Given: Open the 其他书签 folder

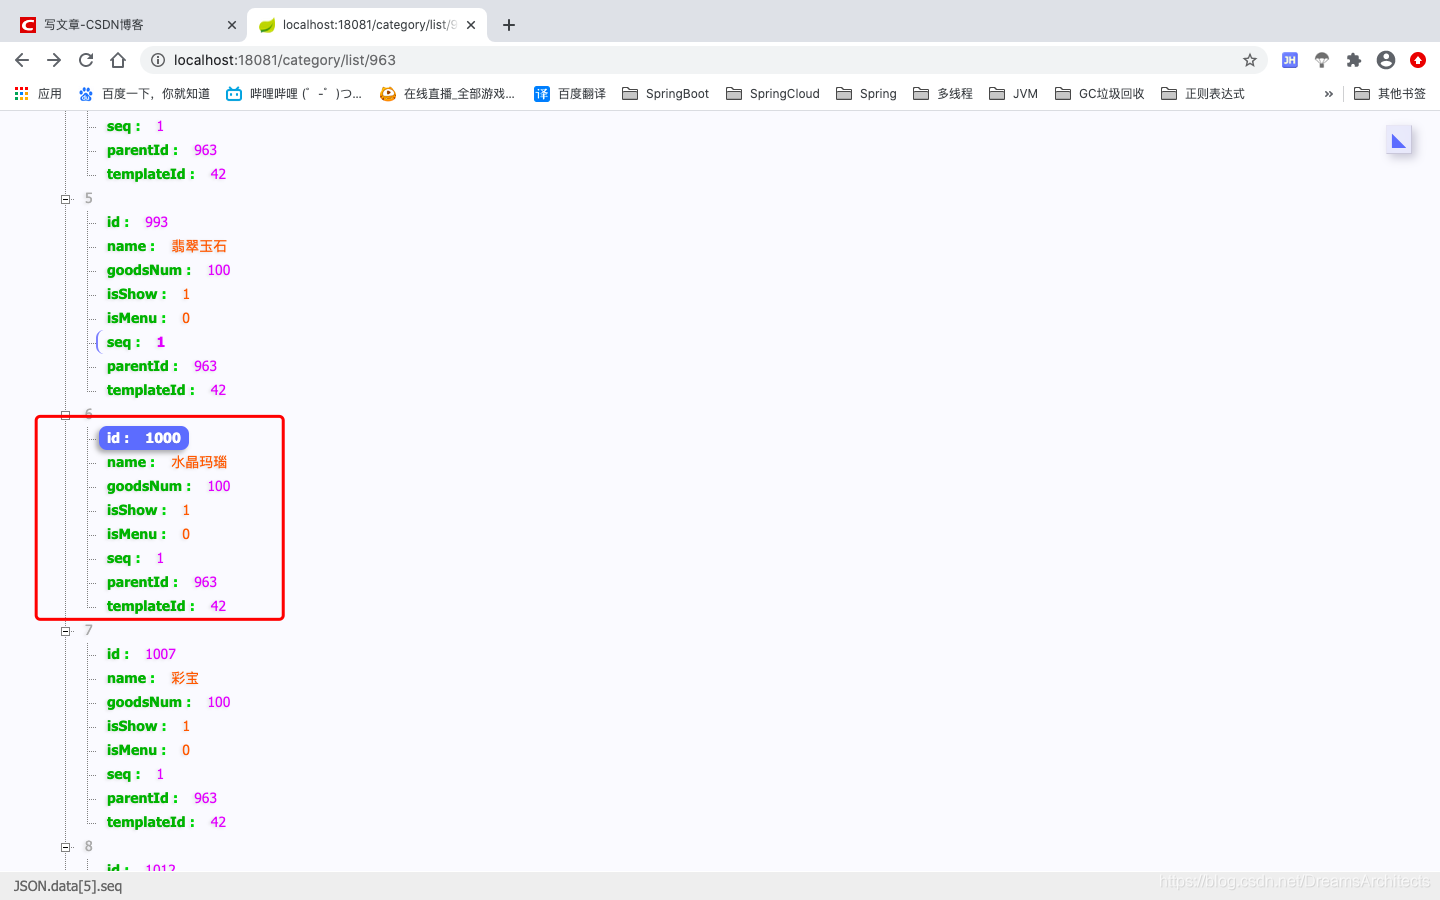Looking at the screenshot, I should (1390, 93).
